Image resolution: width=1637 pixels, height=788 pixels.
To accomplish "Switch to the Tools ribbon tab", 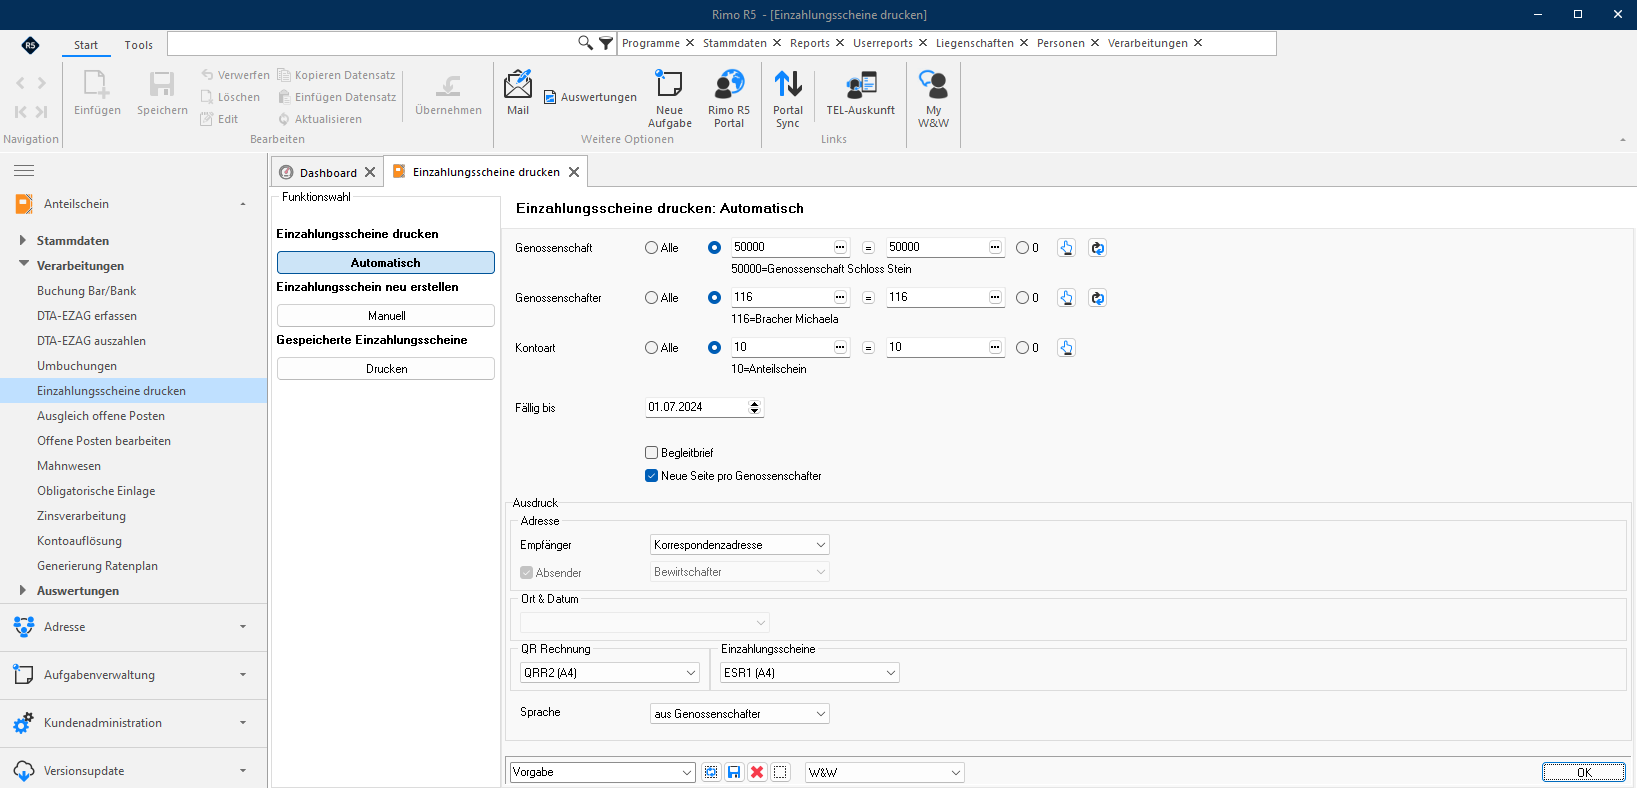I will click(x=139, y=45).
